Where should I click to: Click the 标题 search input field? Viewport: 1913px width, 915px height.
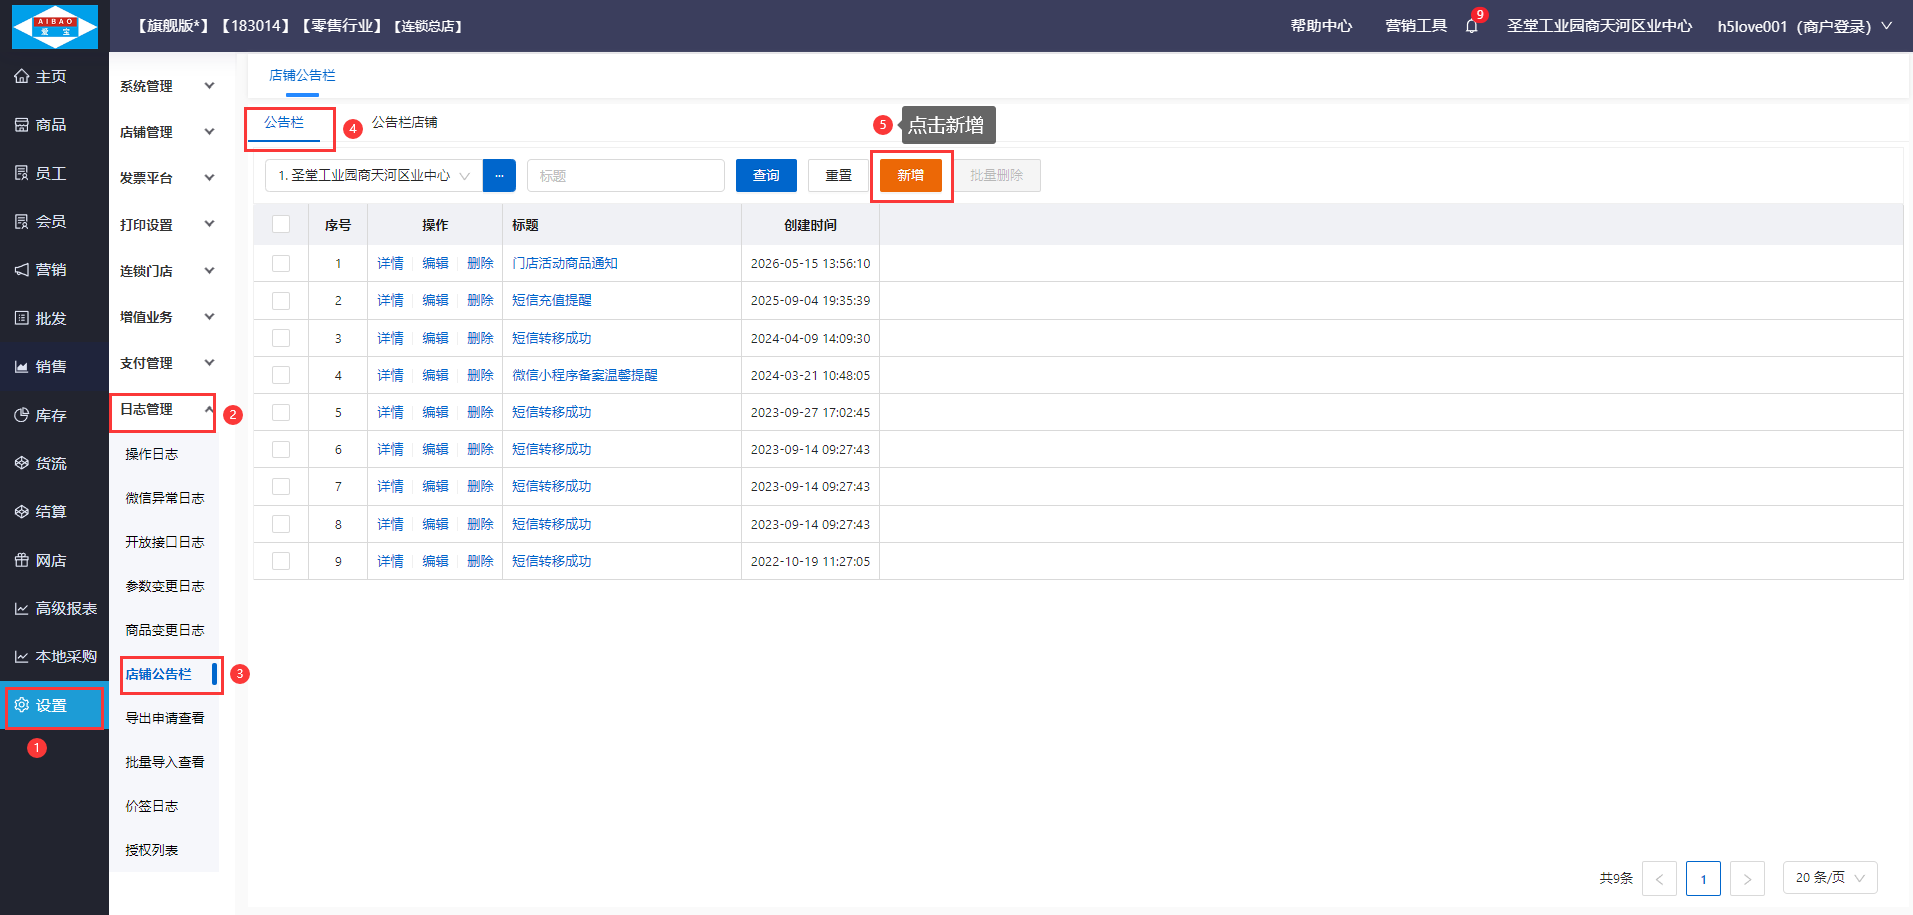coord(625,175)
